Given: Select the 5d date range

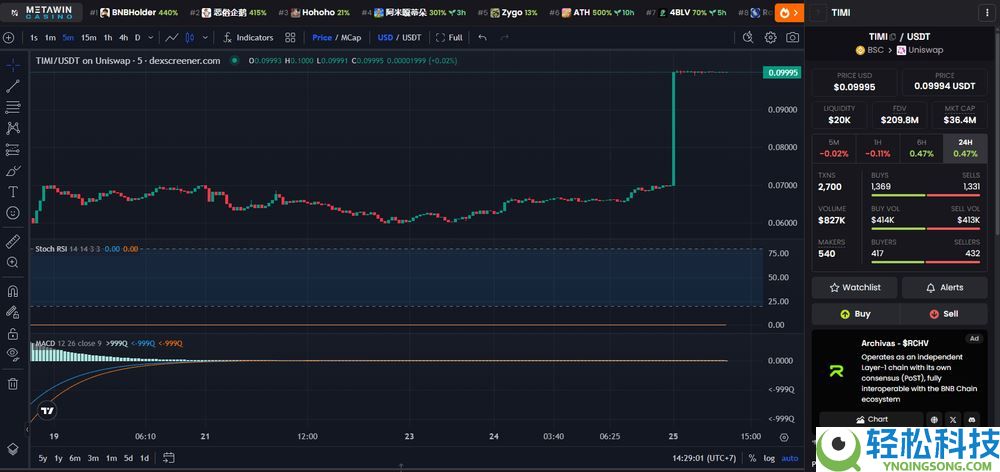Looking at the screenshot, I should click(127, 458).
